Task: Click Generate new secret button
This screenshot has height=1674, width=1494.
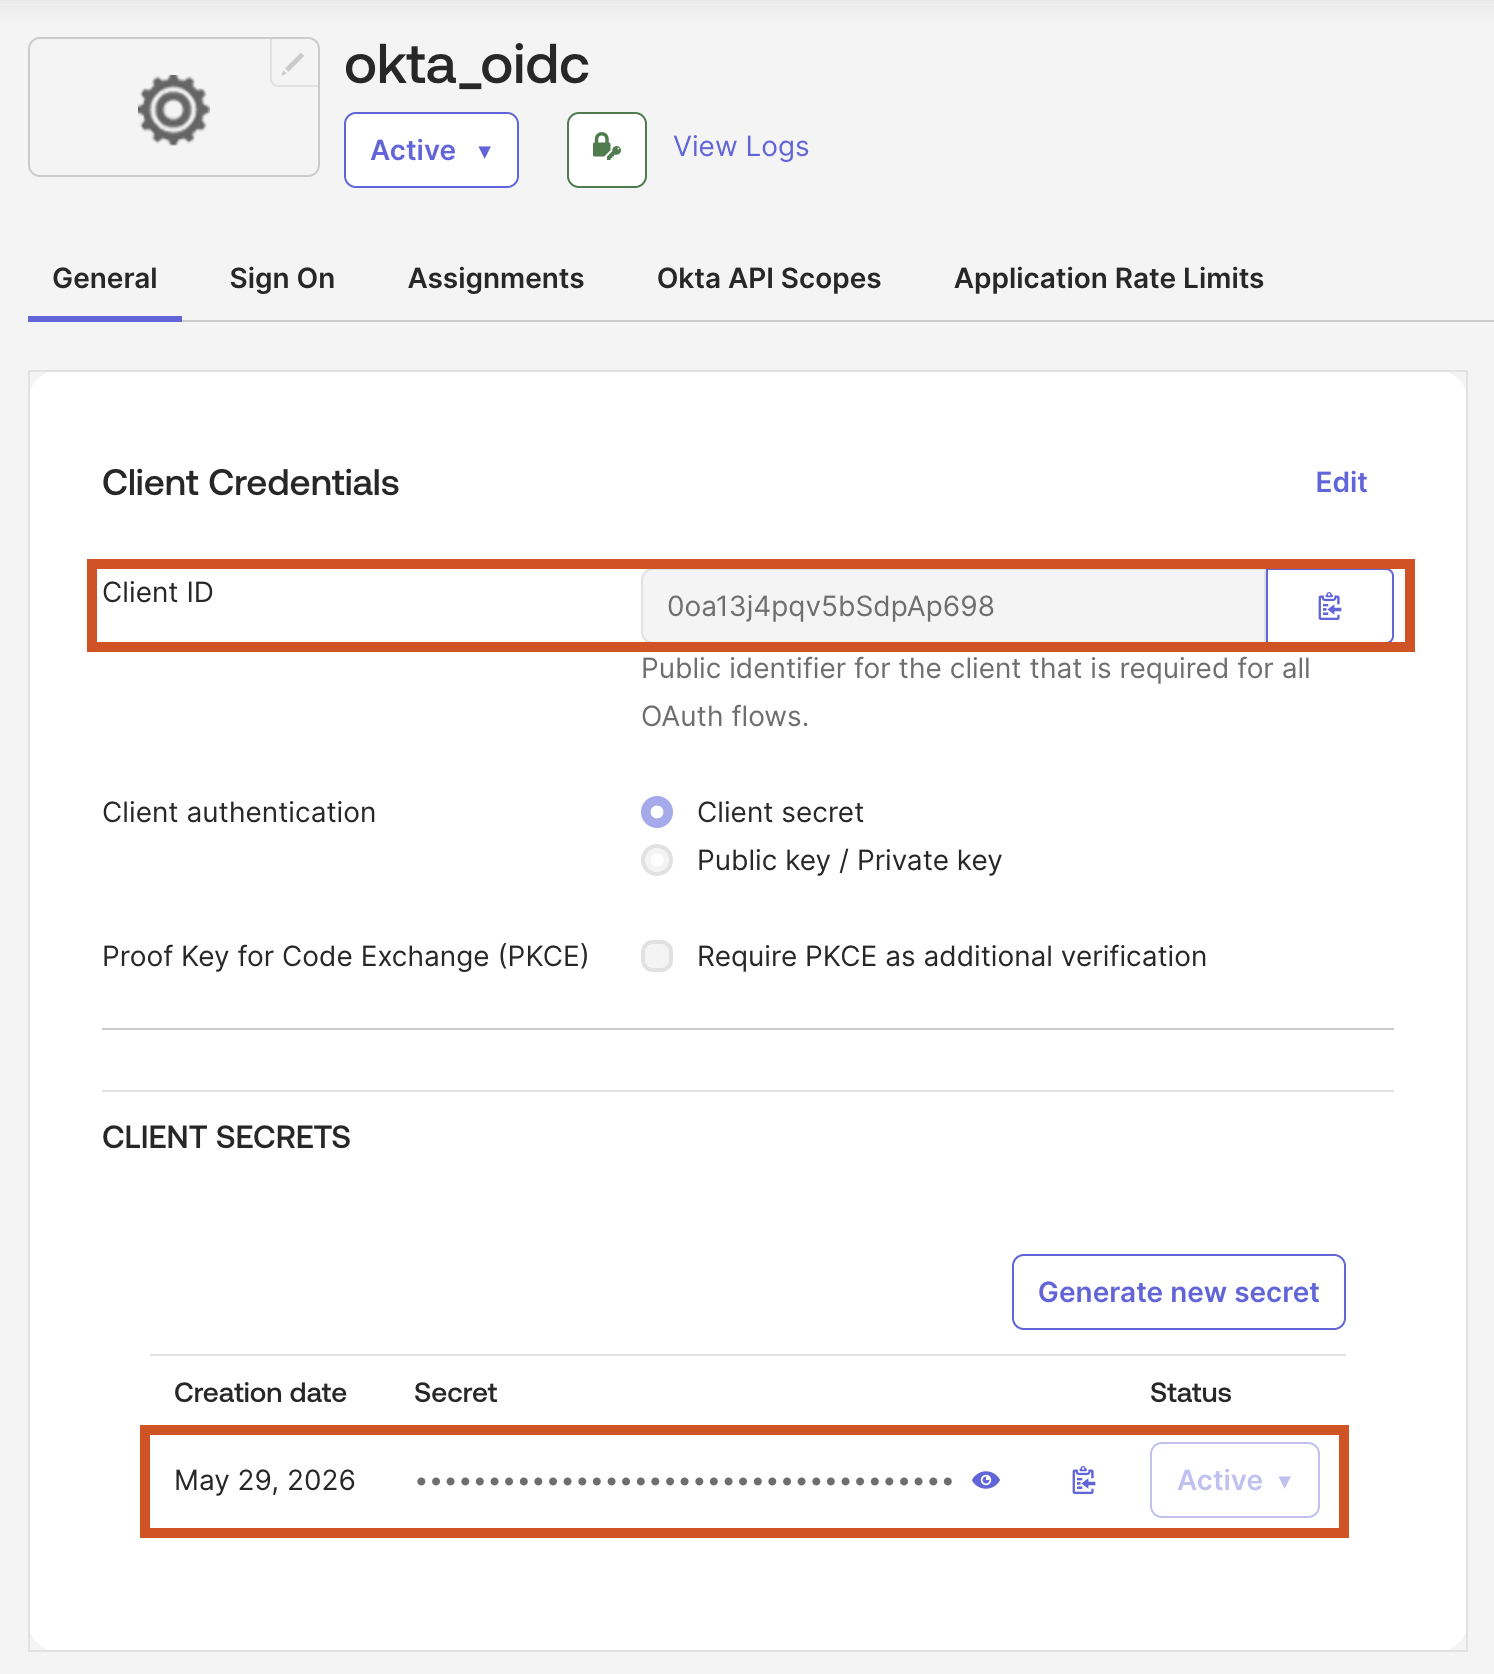Action: pyautogui.click(x=1179, y=1292)
